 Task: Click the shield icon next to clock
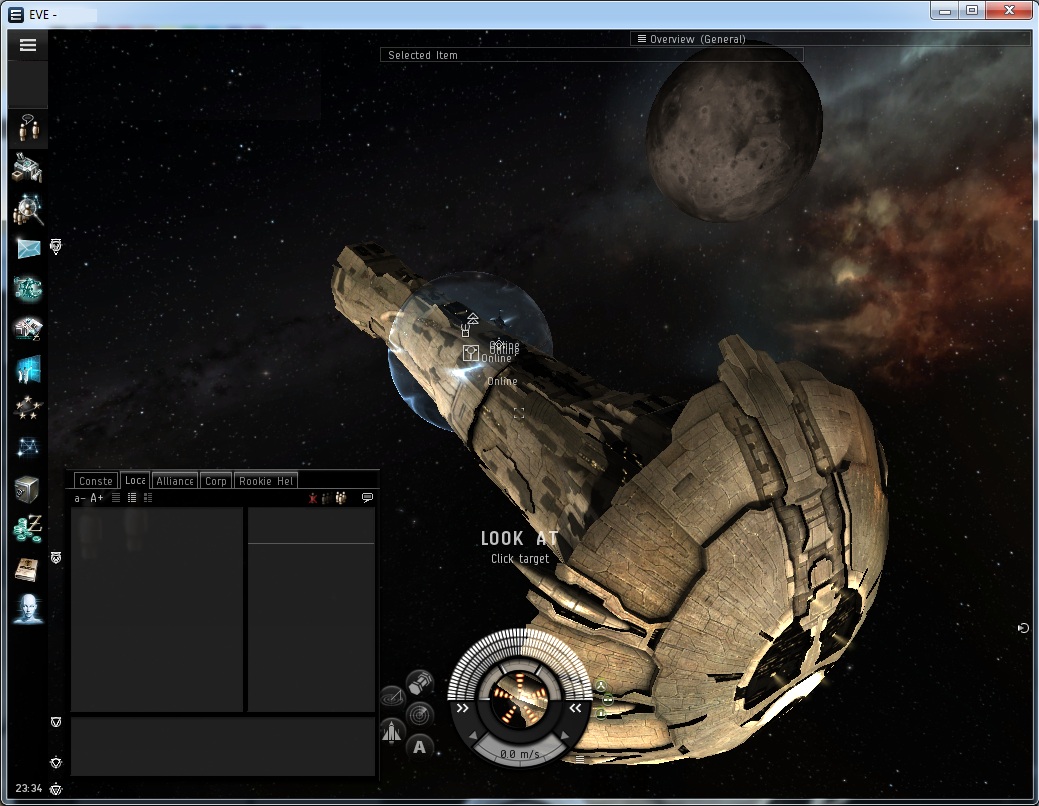[x=56, y=789]
